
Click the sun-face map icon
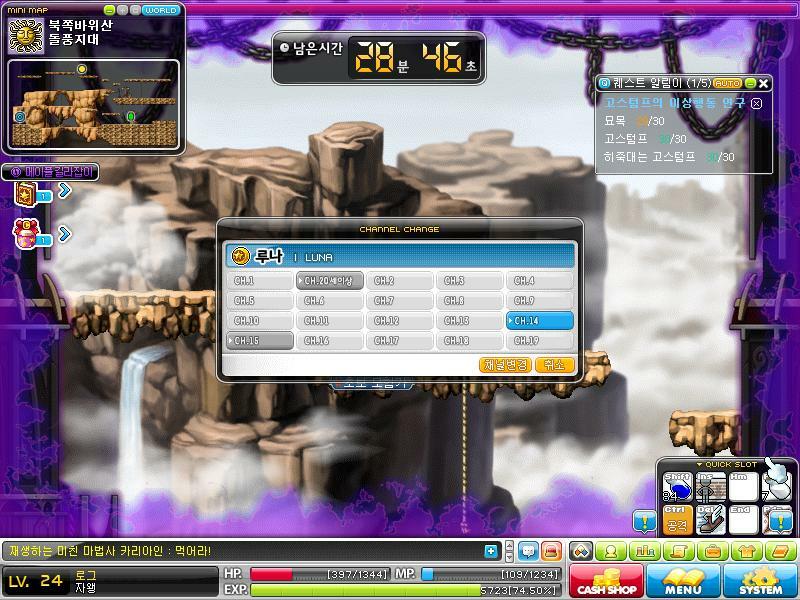[26, 35]
